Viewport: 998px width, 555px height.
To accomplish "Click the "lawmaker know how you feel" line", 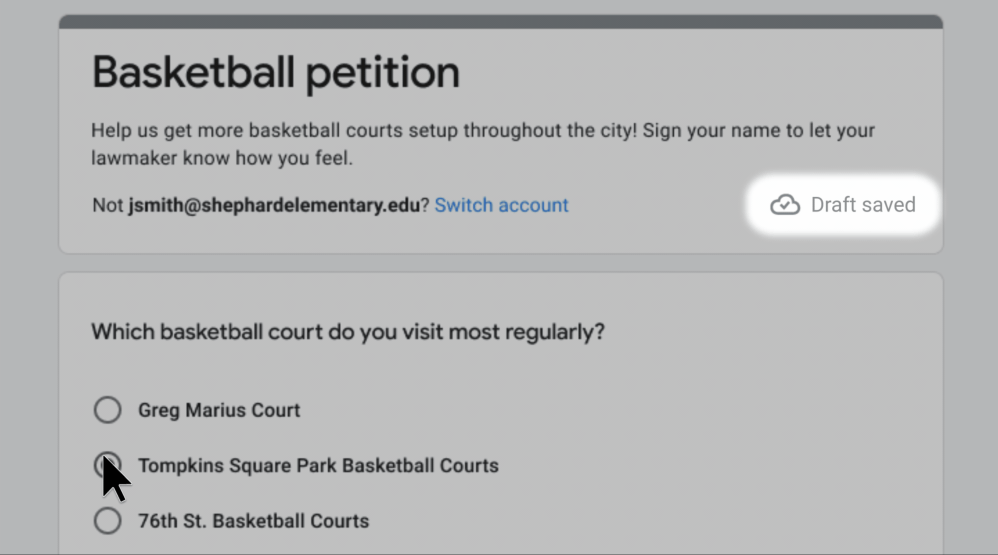I will pyautogui.click(x=222, y=158).
